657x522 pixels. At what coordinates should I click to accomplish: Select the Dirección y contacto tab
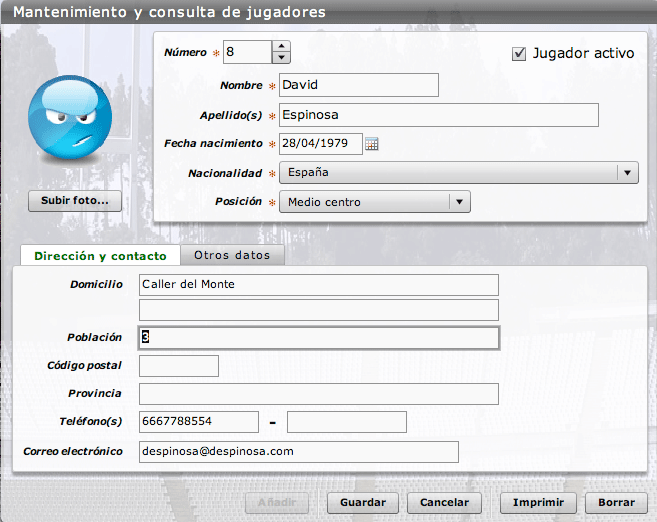(100, 256)
